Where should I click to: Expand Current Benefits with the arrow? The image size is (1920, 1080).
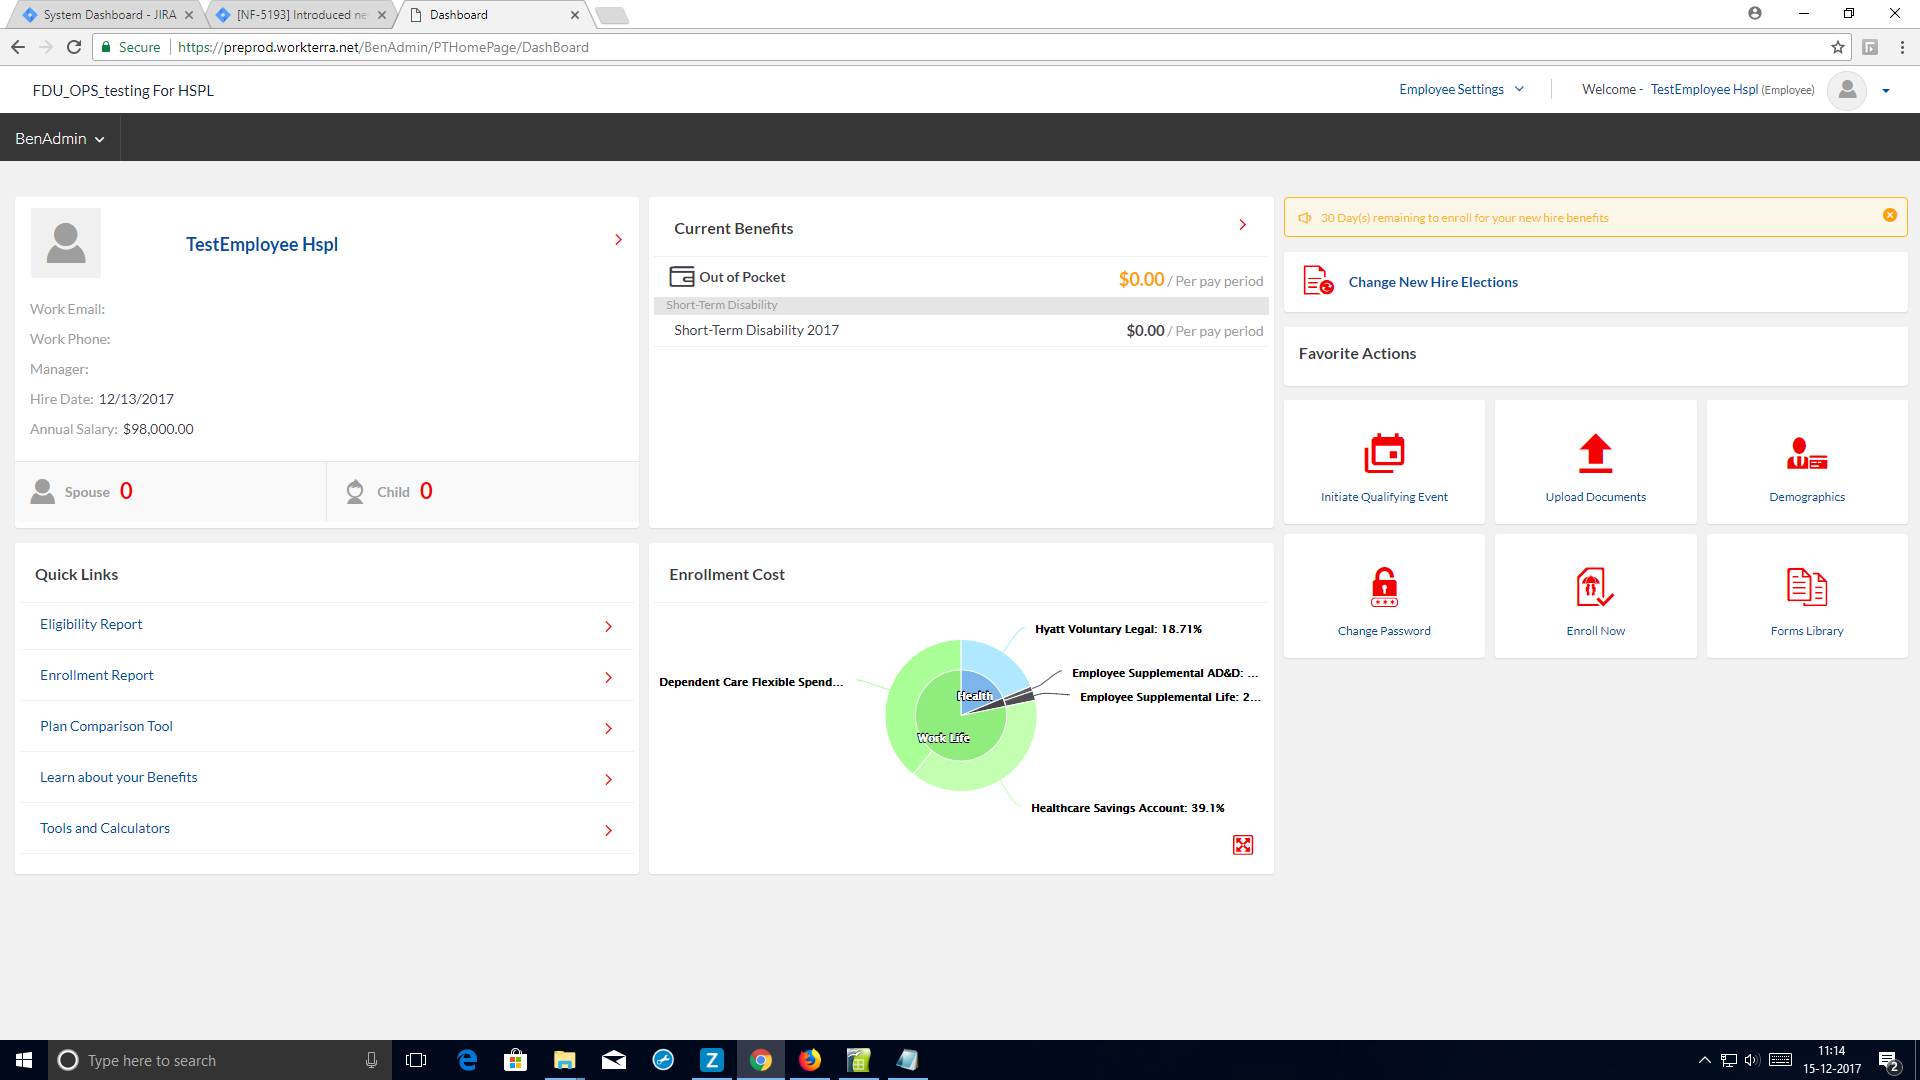click(1242, 225)
